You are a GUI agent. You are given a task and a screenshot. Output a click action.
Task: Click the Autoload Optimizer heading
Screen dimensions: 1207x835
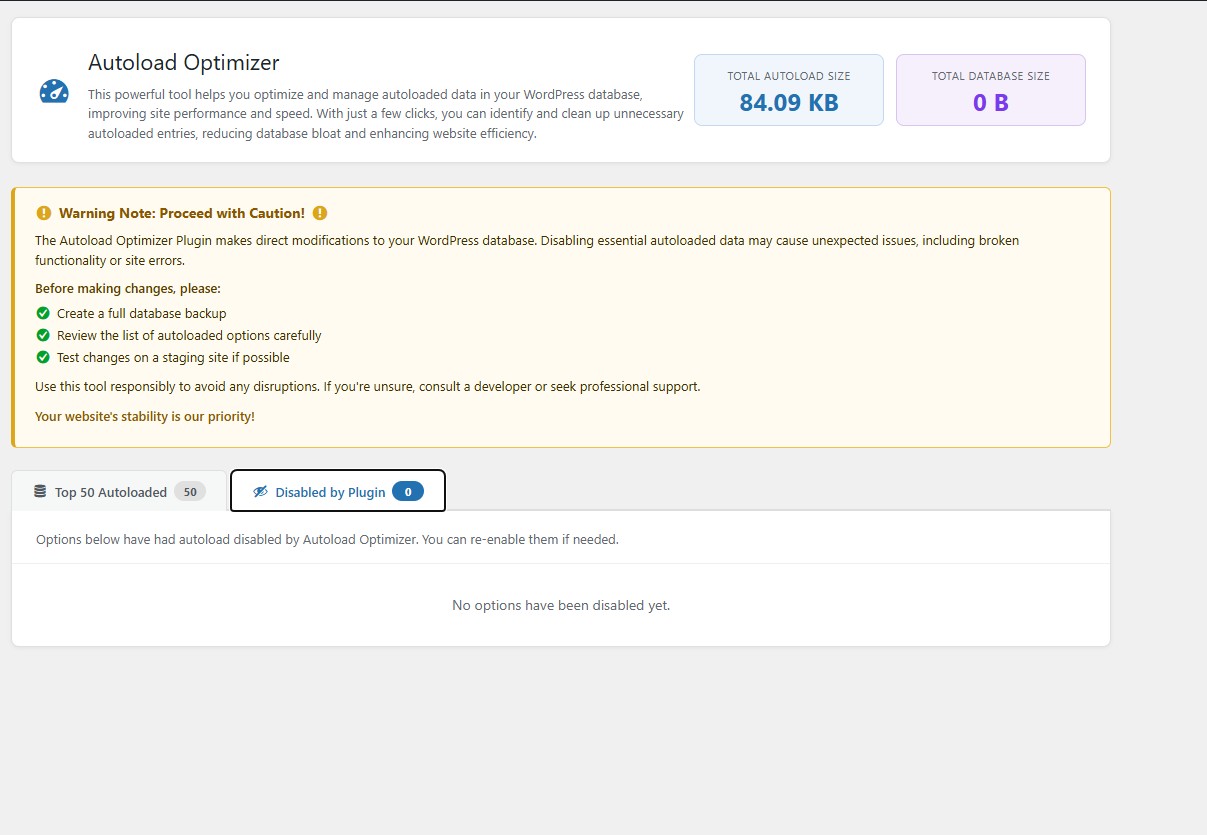(184, 62)
